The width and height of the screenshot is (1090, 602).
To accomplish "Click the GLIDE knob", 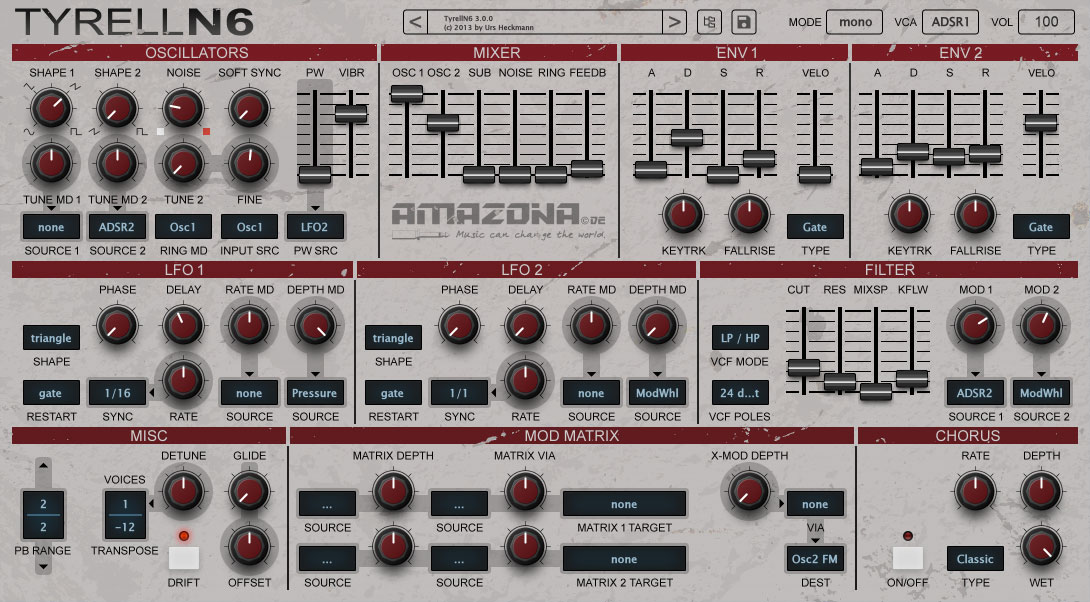I will [249, 491].
